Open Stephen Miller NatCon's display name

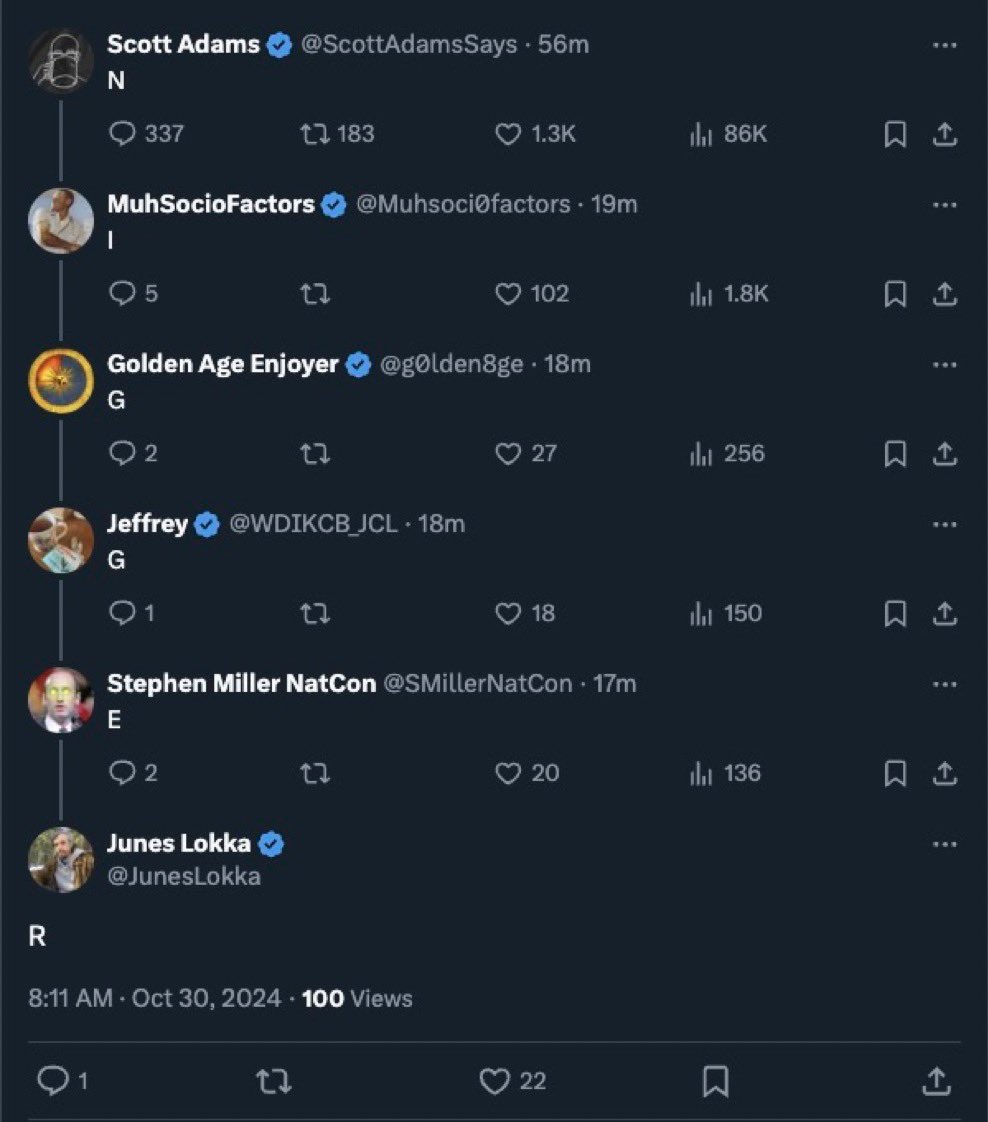241,683
